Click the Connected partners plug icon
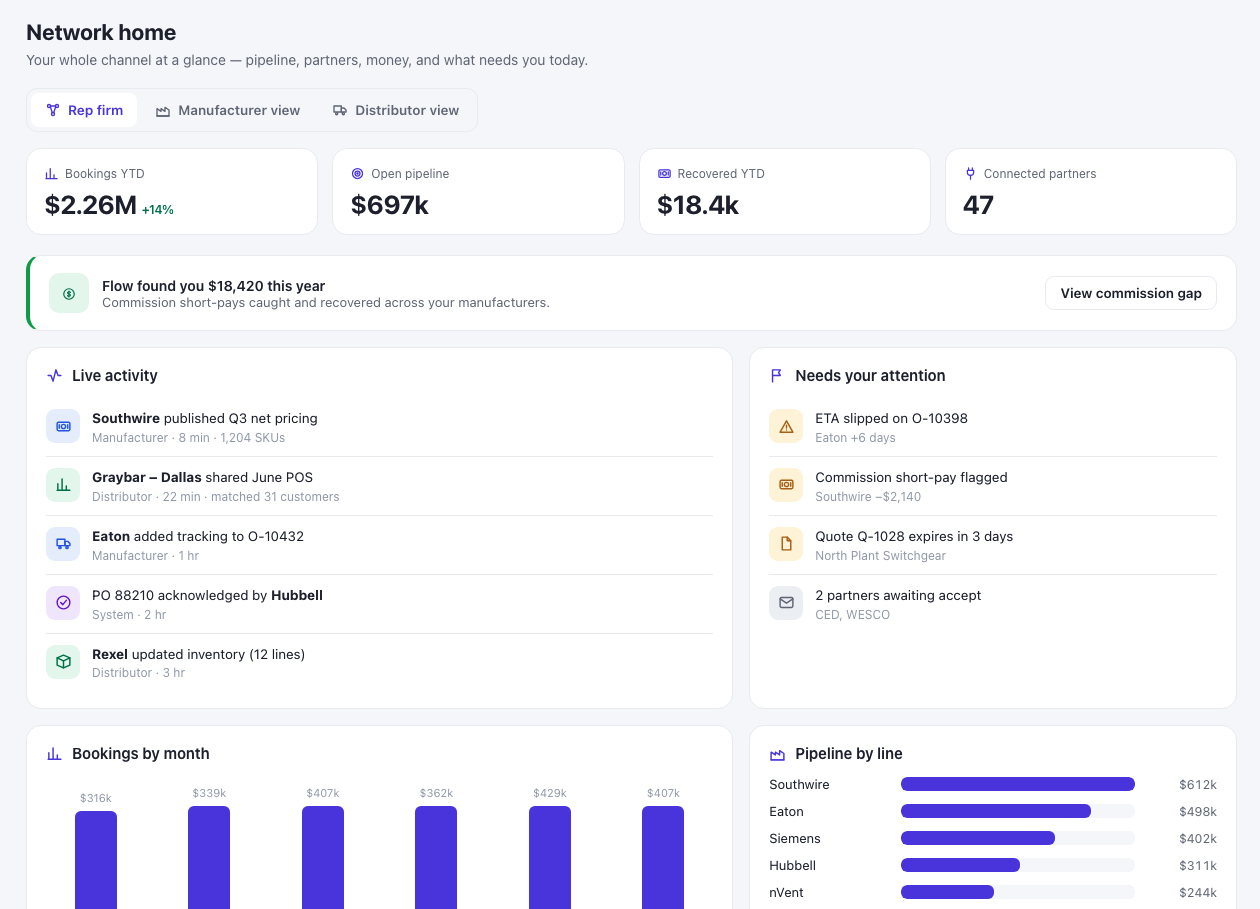Screen dimensions: 1260x909 (970, 174)
